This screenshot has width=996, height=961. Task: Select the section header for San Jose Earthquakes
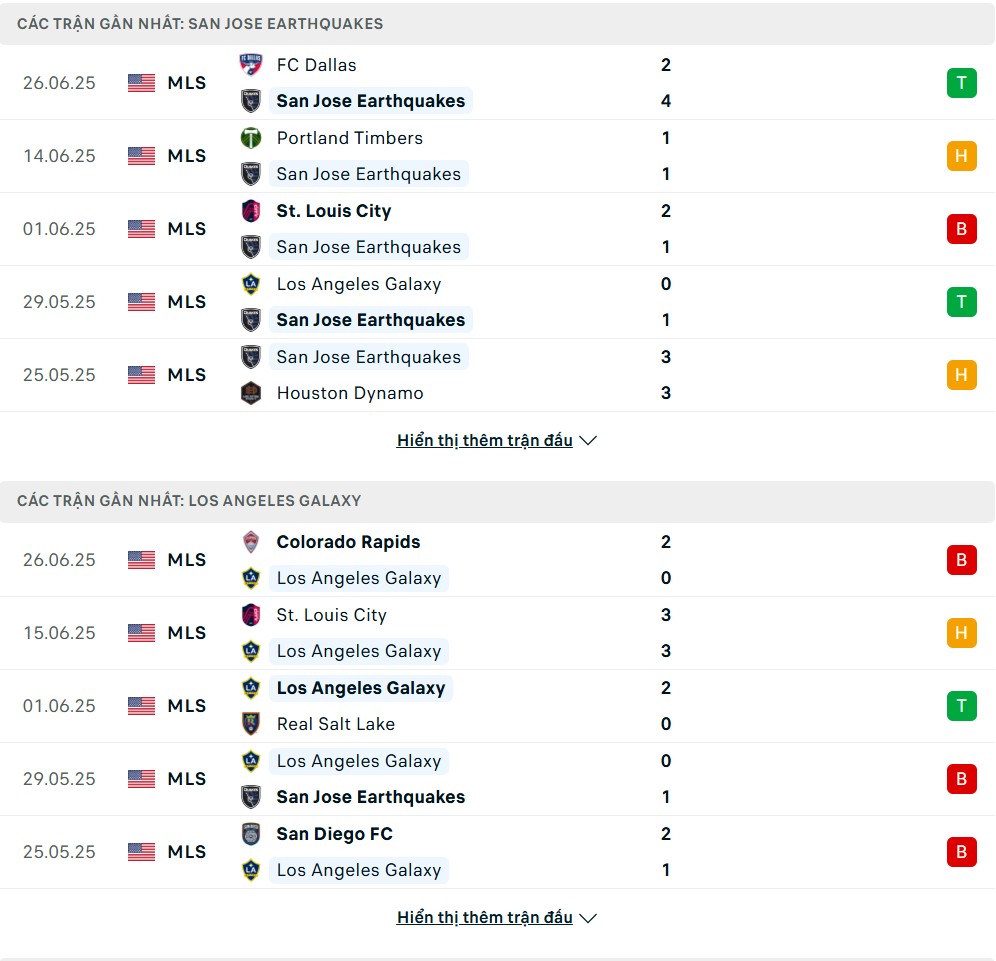pos(497,24)
